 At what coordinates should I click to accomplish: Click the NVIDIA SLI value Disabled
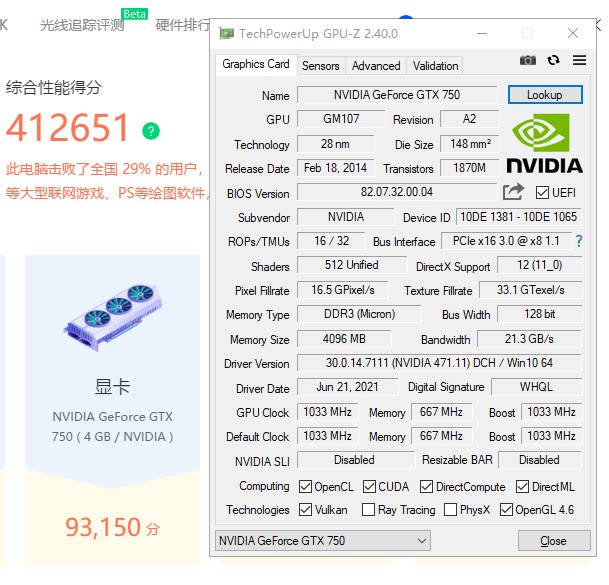click(x=354, y=460)
